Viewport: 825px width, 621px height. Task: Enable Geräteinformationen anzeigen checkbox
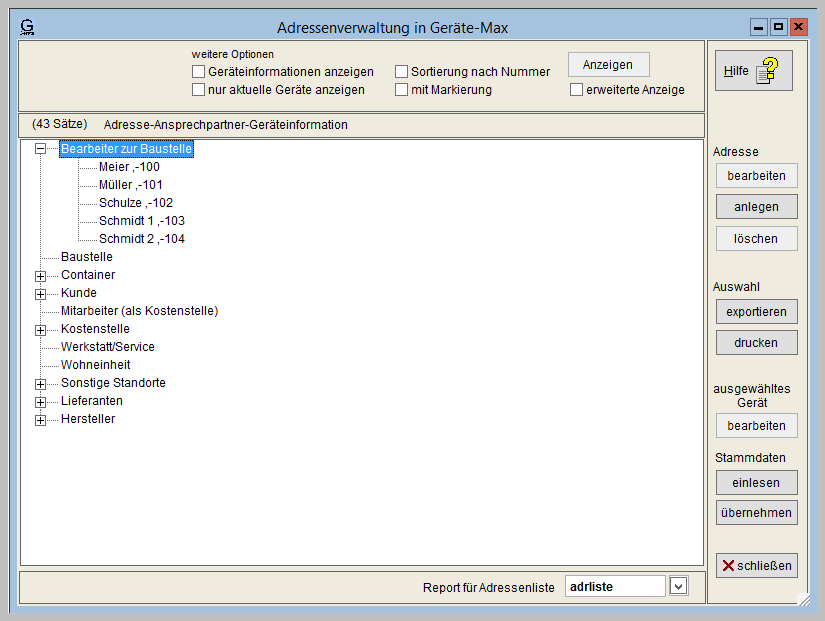click(198, 72)
